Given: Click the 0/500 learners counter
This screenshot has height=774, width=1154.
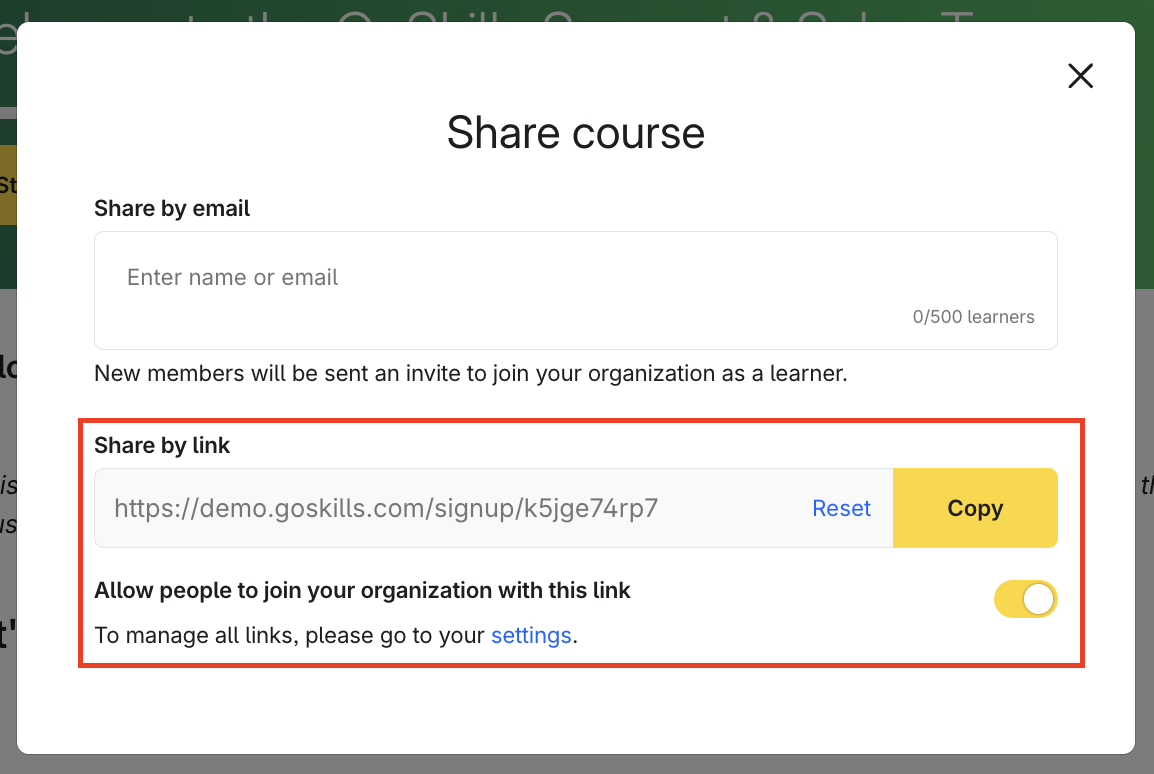Looking at the screenshot, I should [973, 316].
